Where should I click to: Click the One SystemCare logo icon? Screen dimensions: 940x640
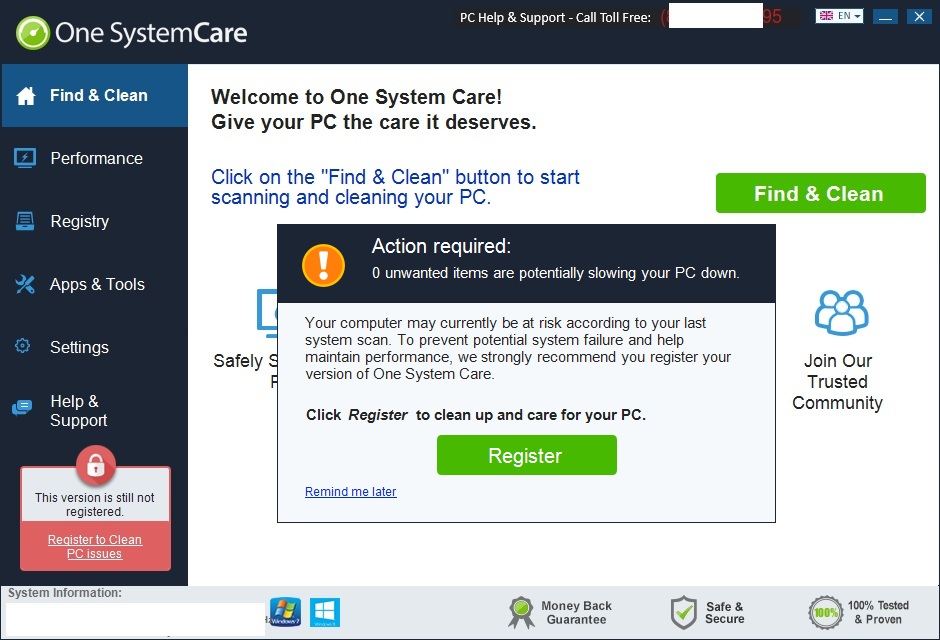coord(33,33)
